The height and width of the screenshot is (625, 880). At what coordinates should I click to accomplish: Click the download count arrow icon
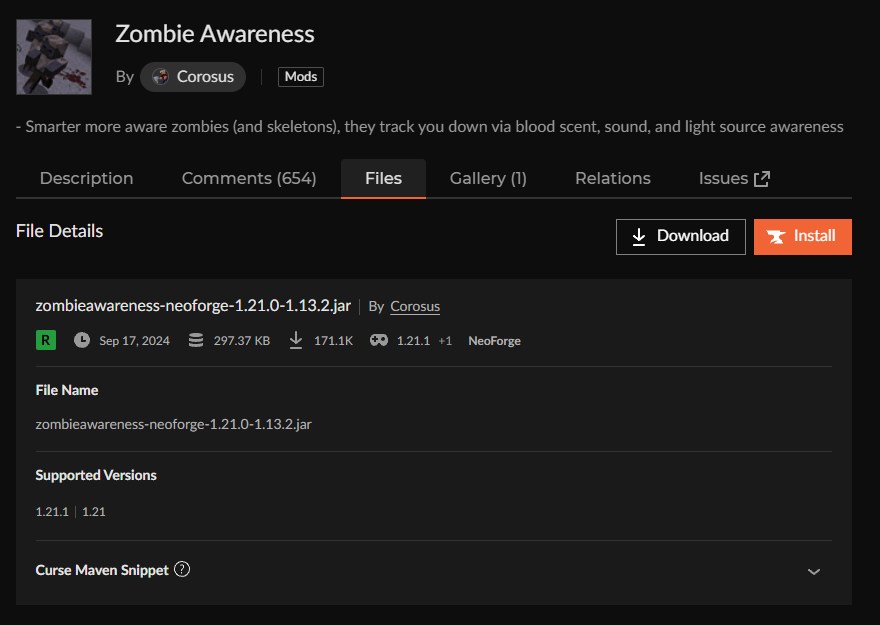click(296, 340)
